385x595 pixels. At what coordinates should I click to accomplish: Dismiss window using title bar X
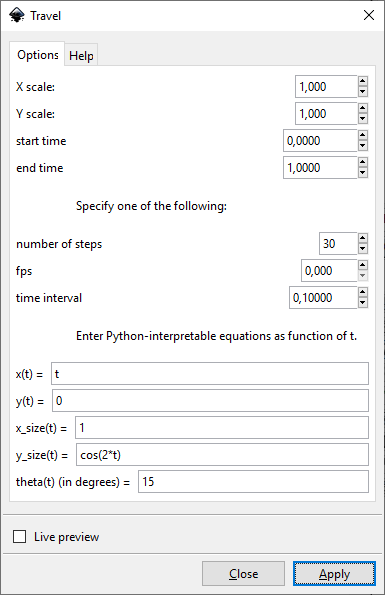(369, 16)
